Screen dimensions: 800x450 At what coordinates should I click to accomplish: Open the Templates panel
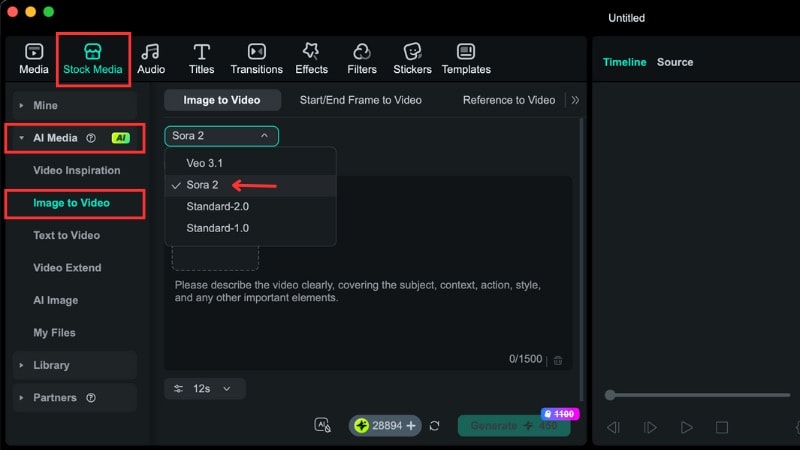(466, 58)
